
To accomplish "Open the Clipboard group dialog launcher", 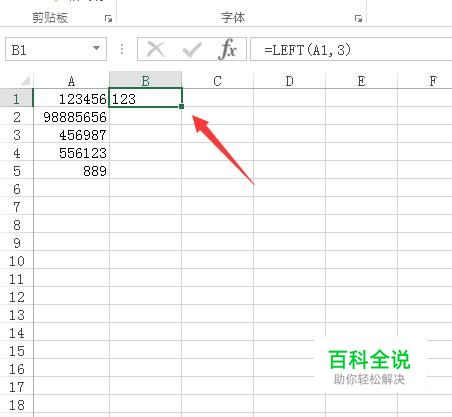I will (x=108, y=19).
